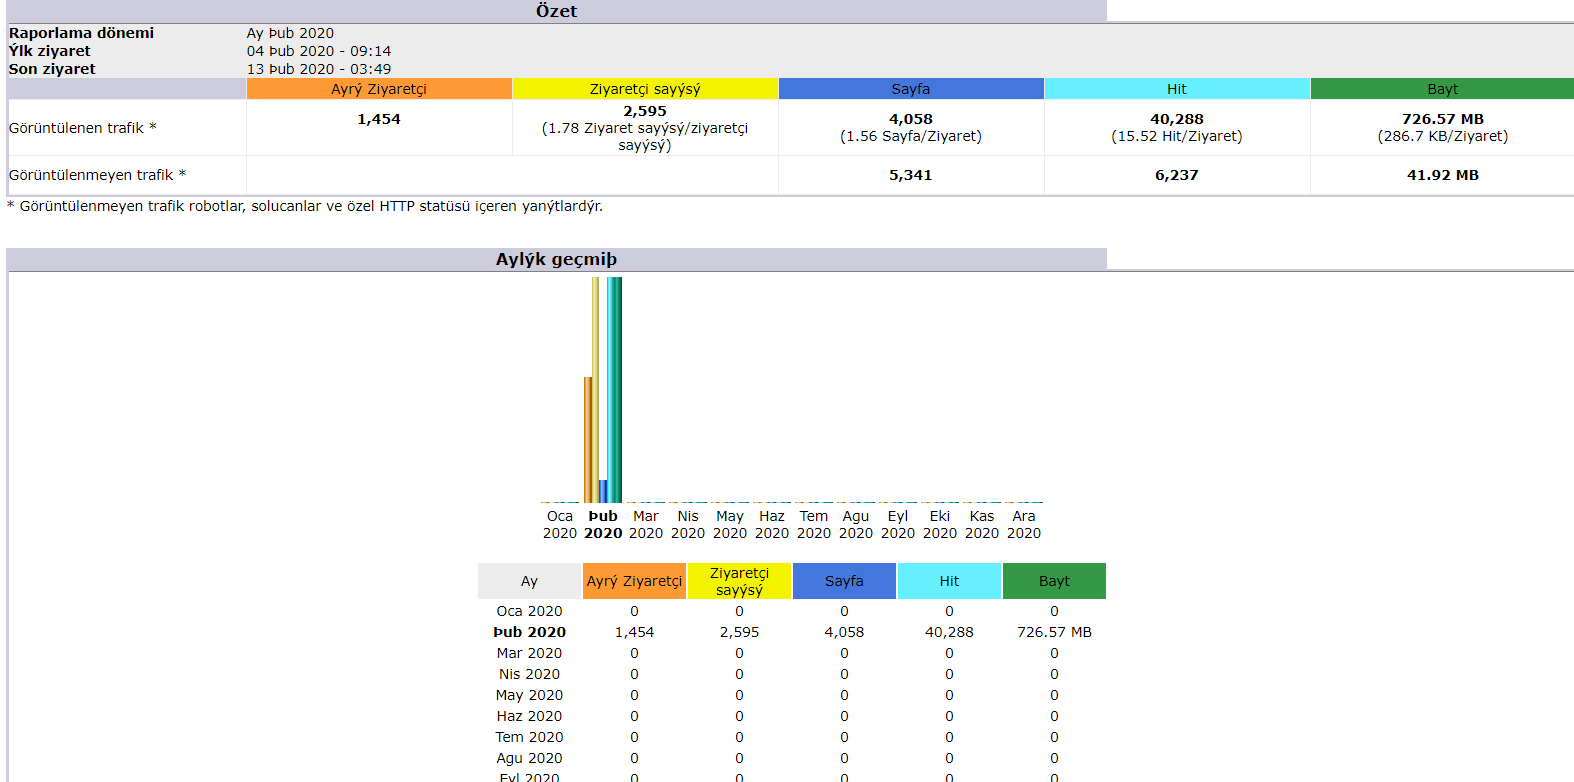
Task: Click the "May 2020" row in monthly table
Action: (792, 695)
